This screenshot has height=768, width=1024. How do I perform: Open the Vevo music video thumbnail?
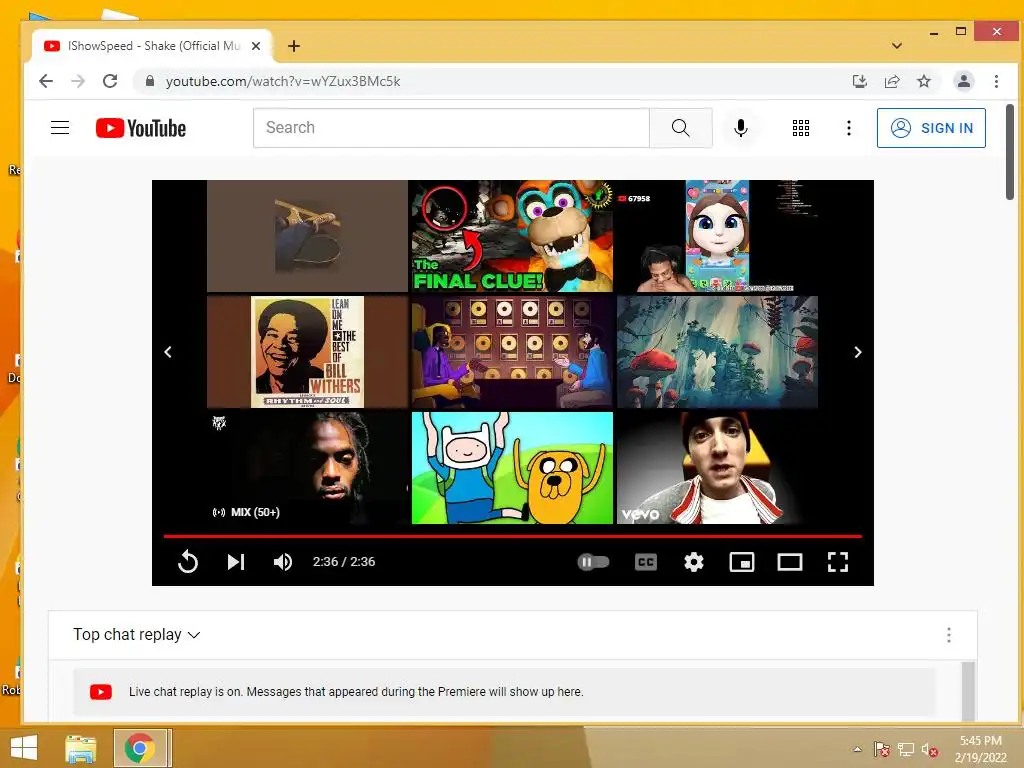717,468
